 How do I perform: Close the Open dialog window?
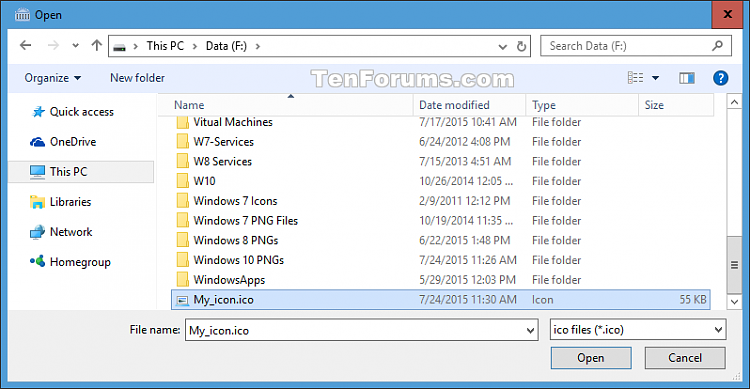click(727, 14)
